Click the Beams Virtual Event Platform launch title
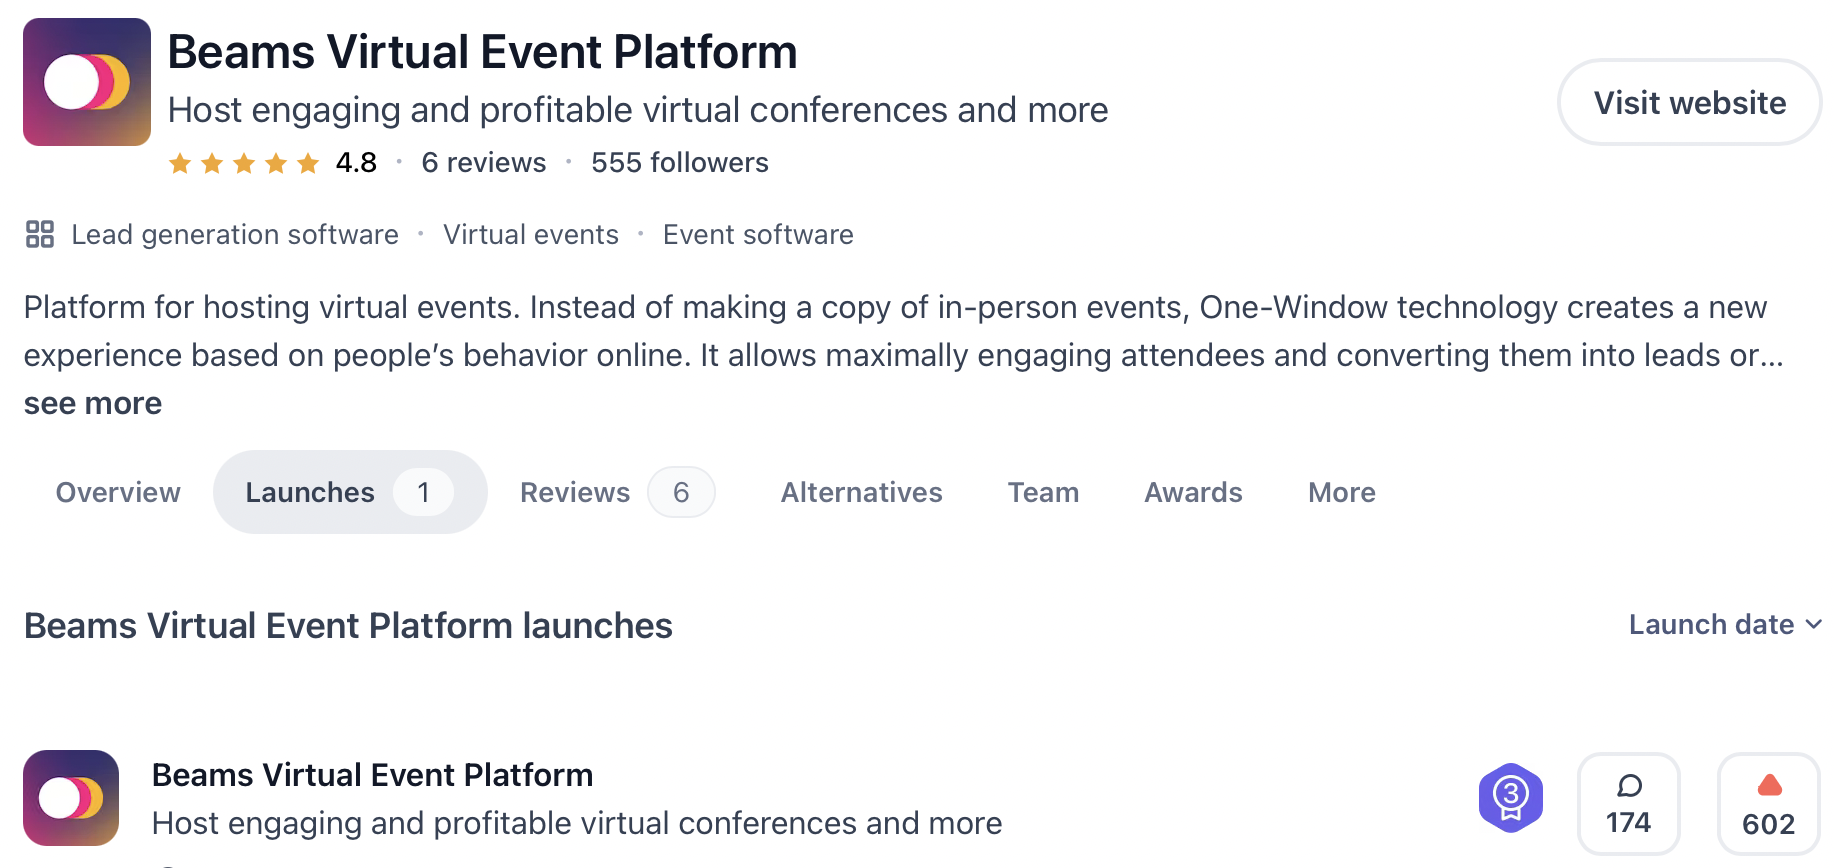Image resolution: width=1834 pixels, height=868 pixels. click(372, 775)
